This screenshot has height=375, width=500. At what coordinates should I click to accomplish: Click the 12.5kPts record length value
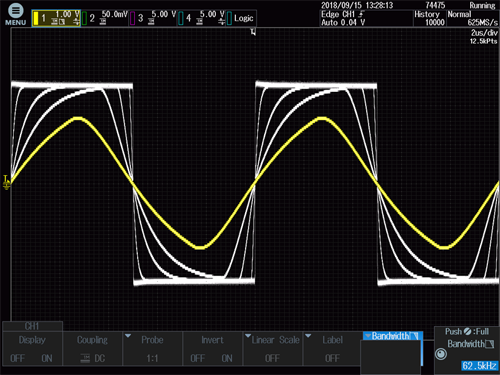coord(484,41)
